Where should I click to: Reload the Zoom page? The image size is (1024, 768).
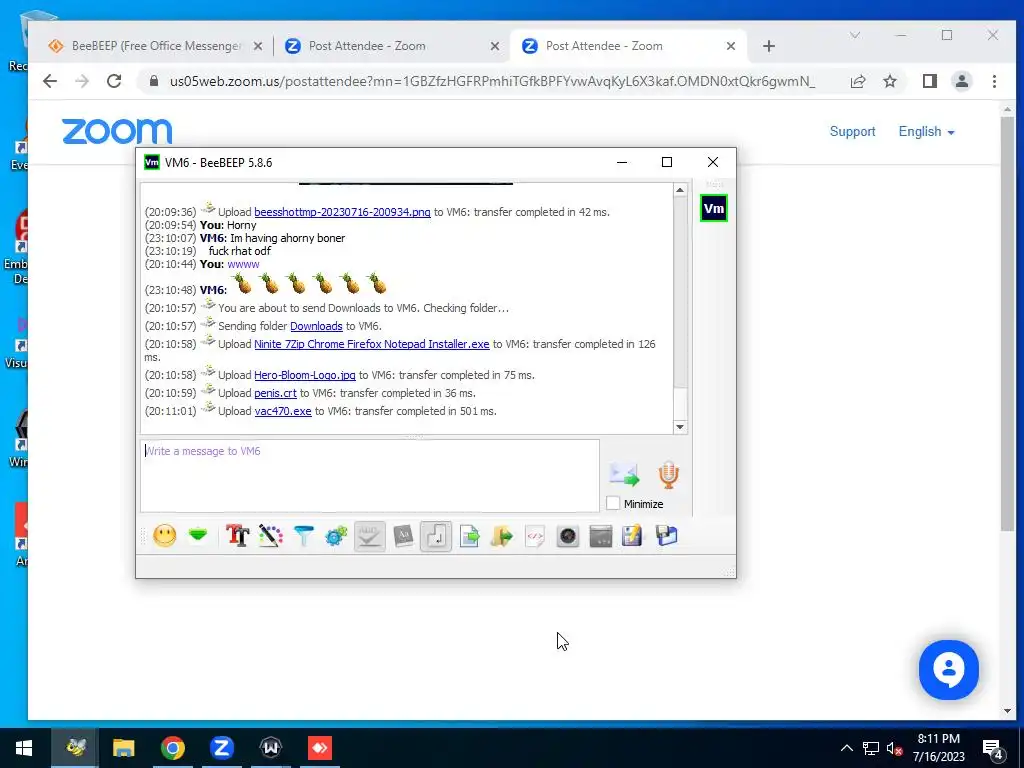click(x=114, y=81)
